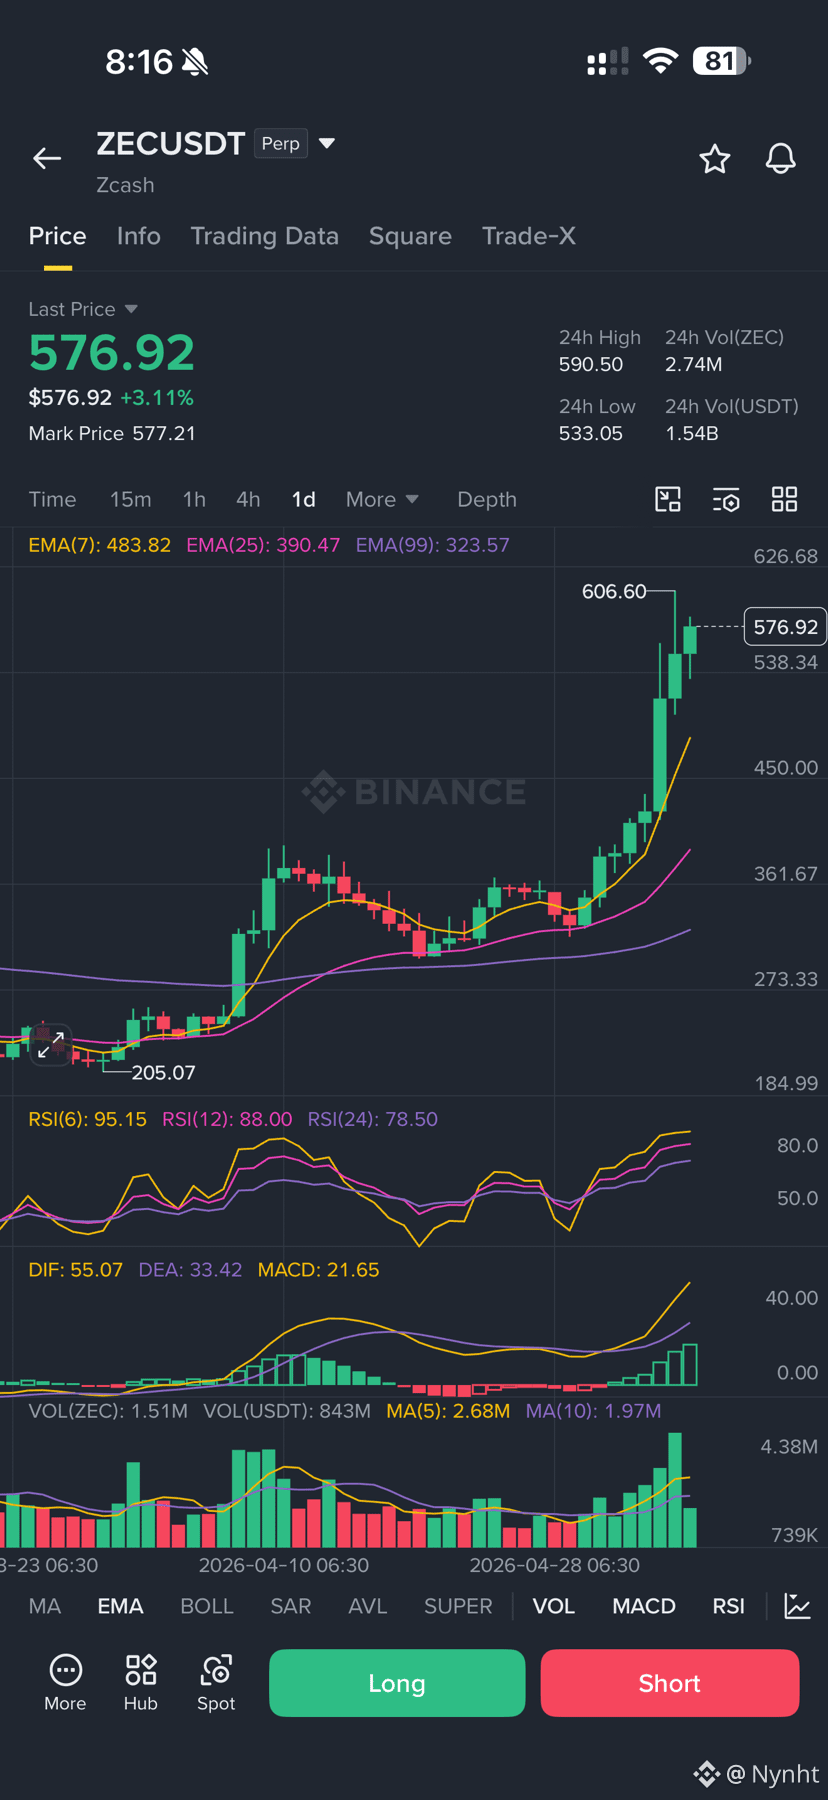Tap the EMA(7): 483.82 legend
Screen dimensions: 828x1800
coord(100,545)
